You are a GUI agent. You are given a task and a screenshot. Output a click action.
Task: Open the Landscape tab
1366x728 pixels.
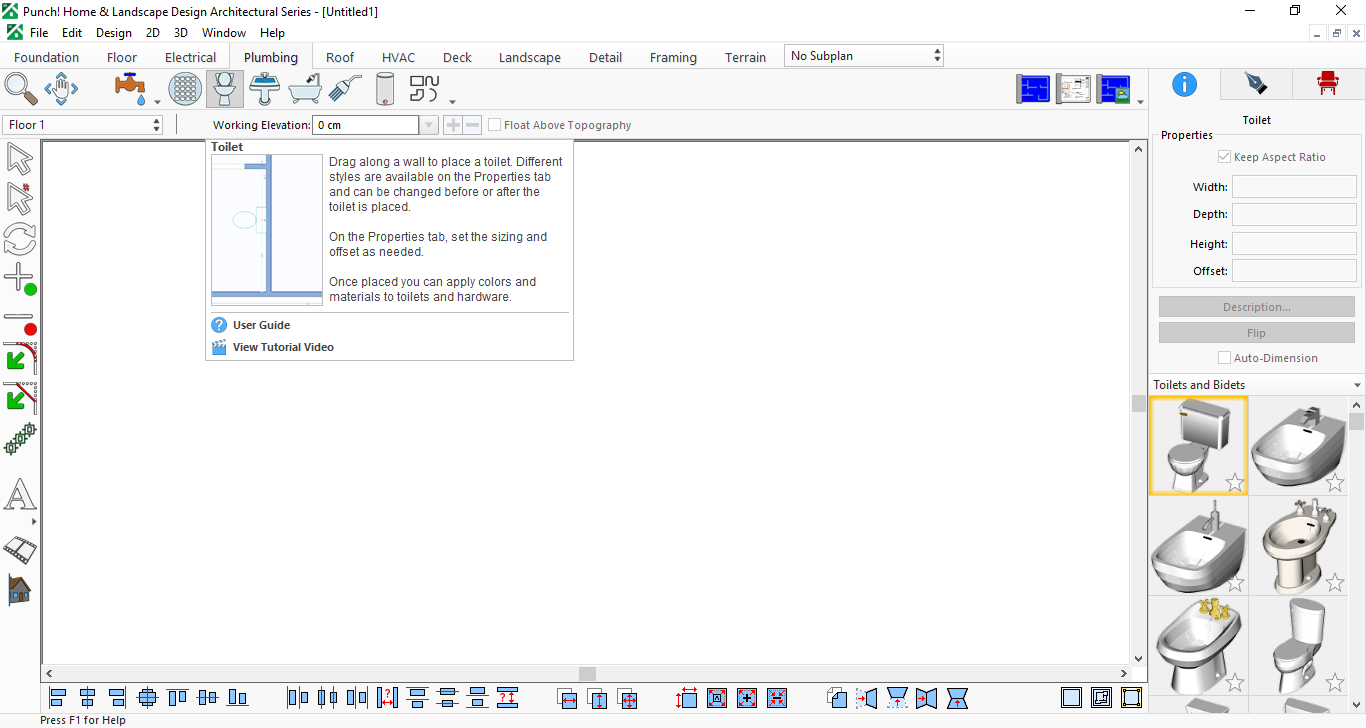530,57
